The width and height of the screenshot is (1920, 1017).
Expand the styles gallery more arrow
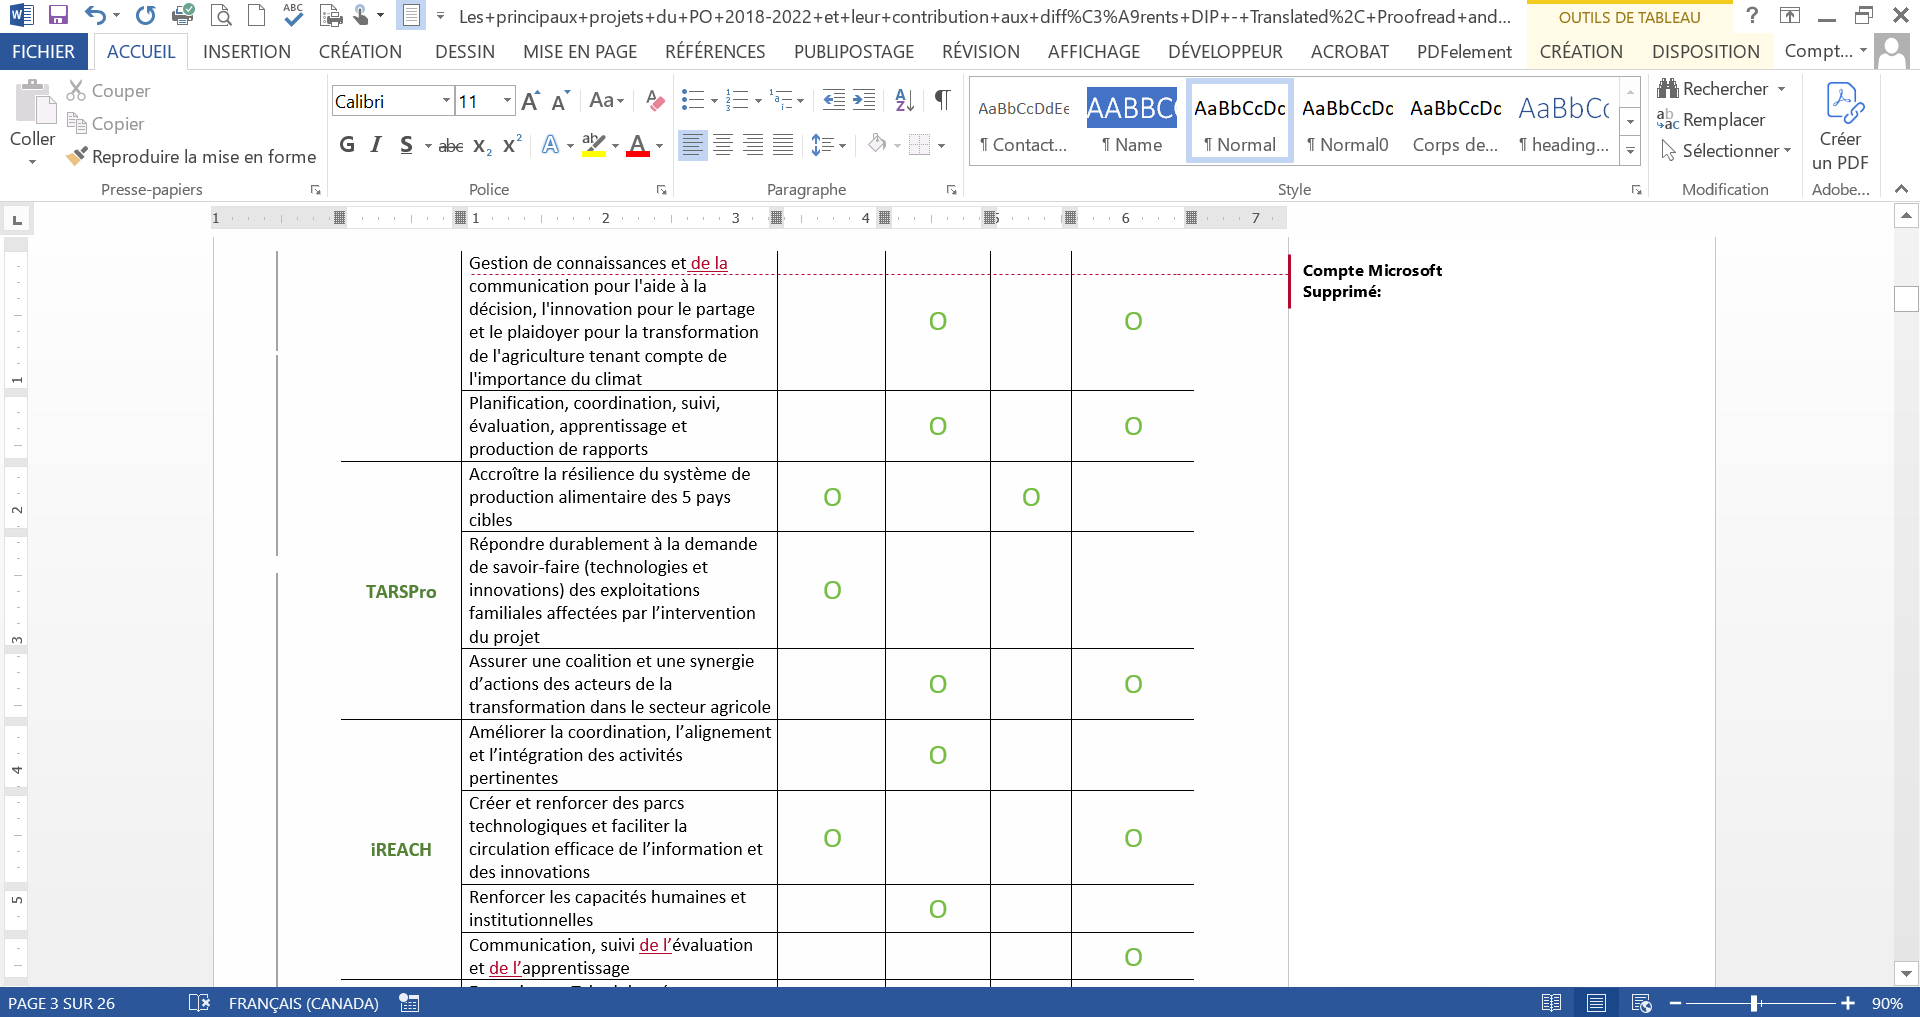1631,151
